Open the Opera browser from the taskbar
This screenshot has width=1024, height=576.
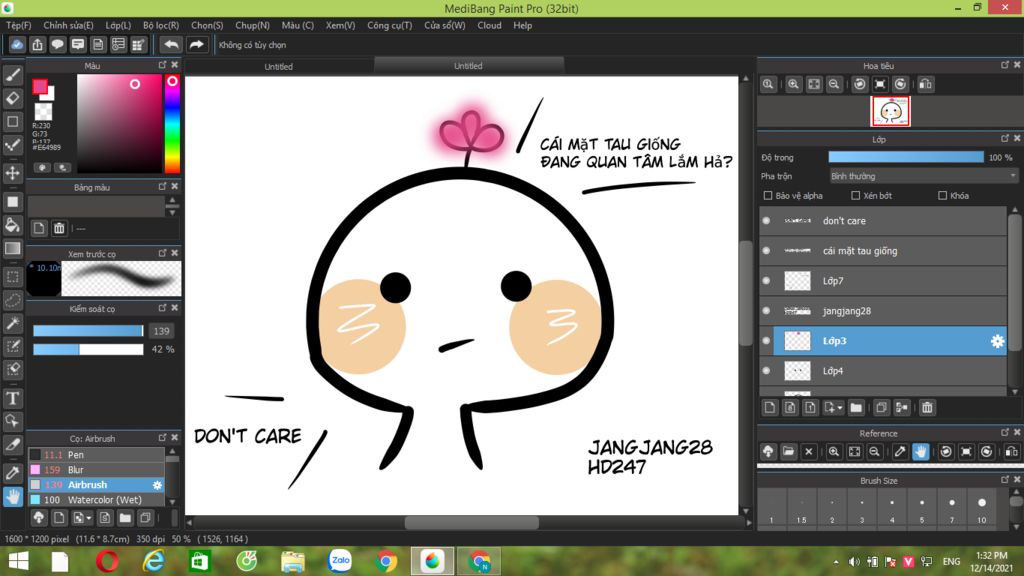tap(107, 561)
